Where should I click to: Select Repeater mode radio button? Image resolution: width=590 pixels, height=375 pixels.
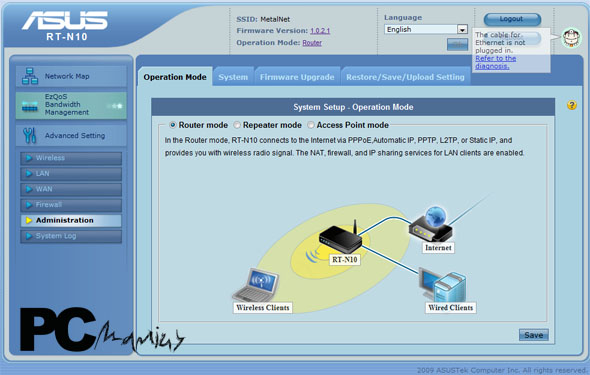pos(237,125)
